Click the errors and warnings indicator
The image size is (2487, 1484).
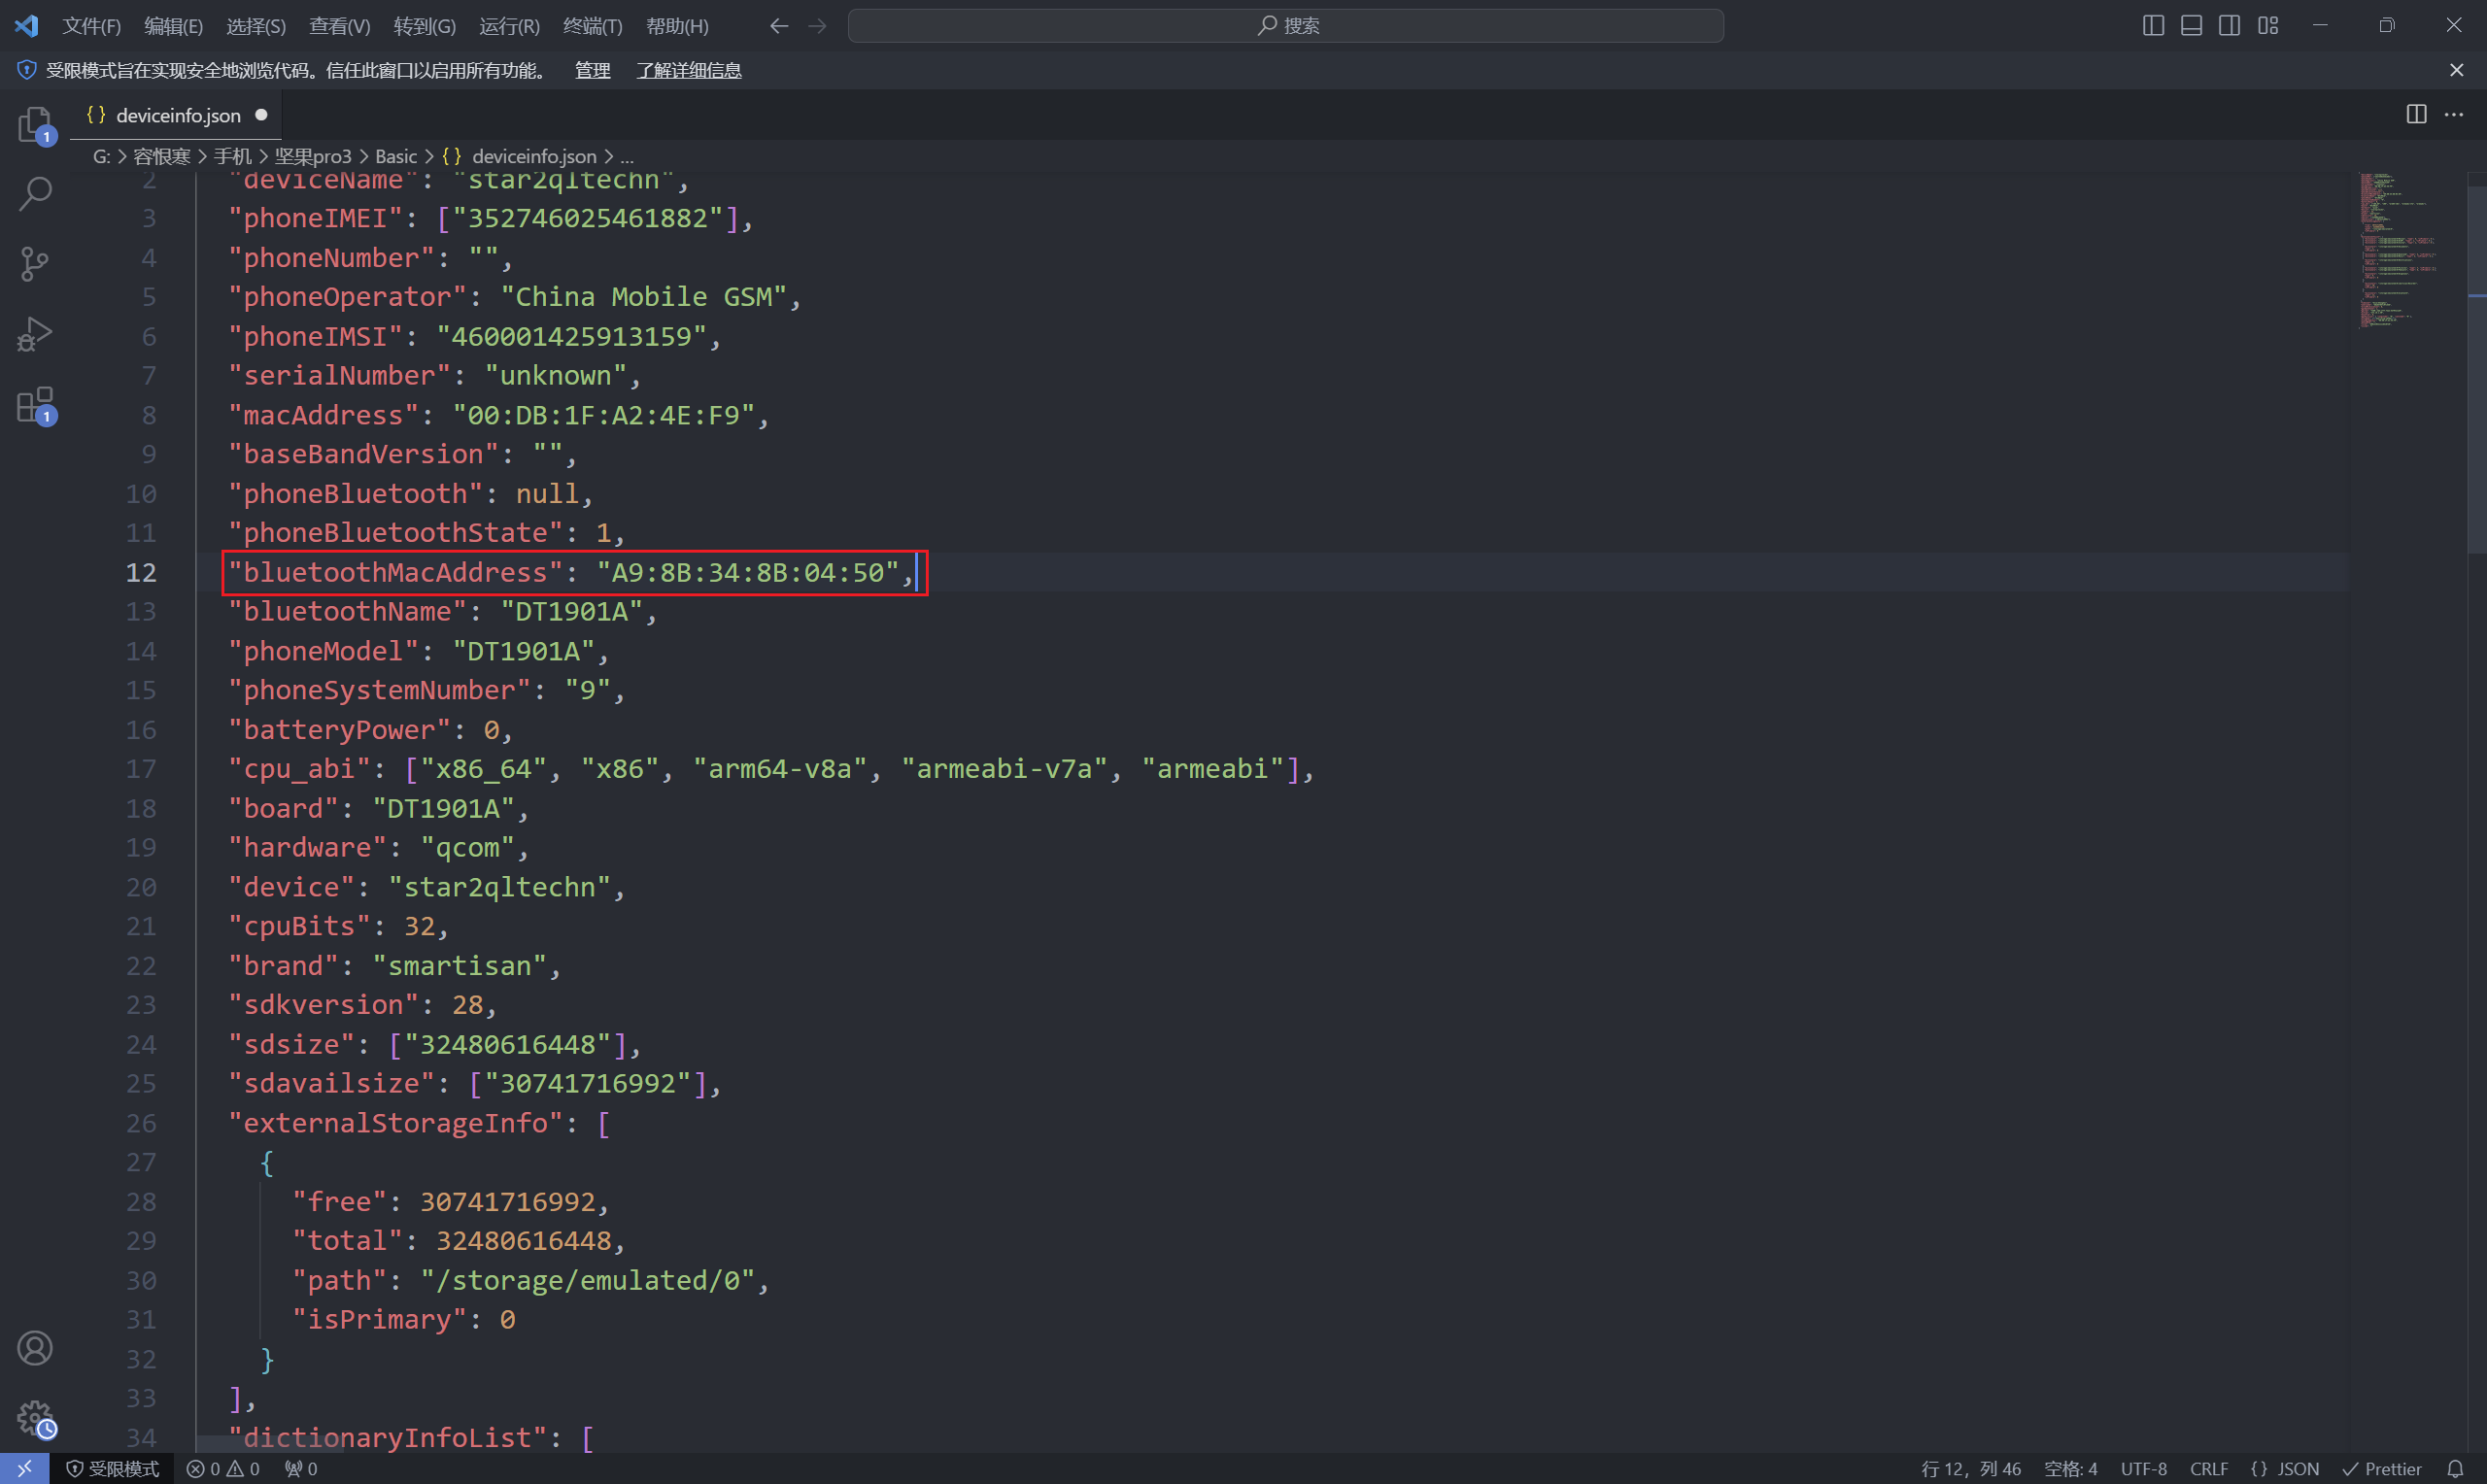tap(223, 1468)
